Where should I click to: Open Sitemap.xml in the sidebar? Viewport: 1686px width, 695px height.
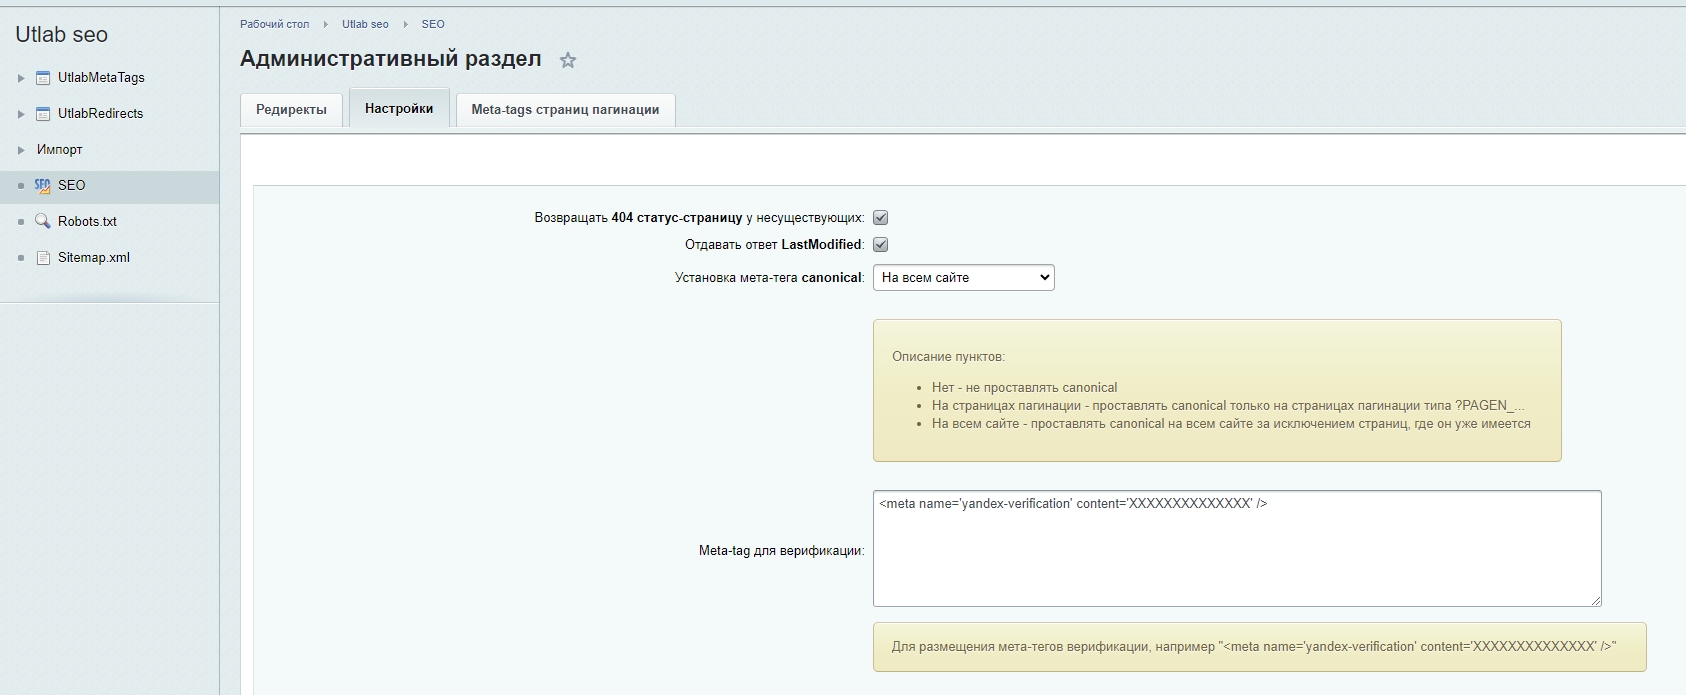[94, 258]
